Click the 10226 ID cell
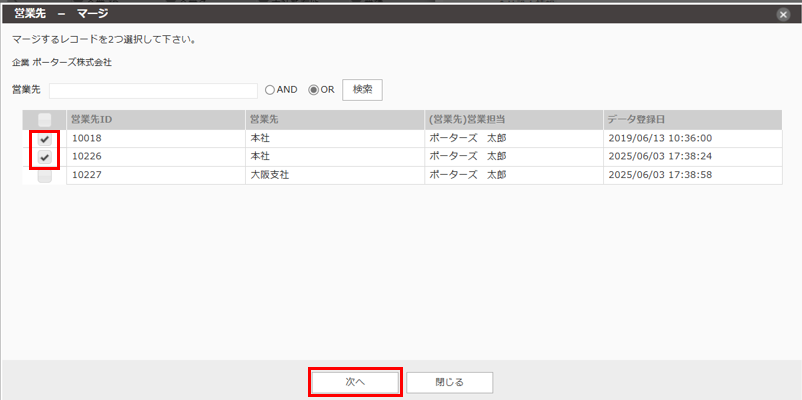802x400 pixels. (87, 157)
